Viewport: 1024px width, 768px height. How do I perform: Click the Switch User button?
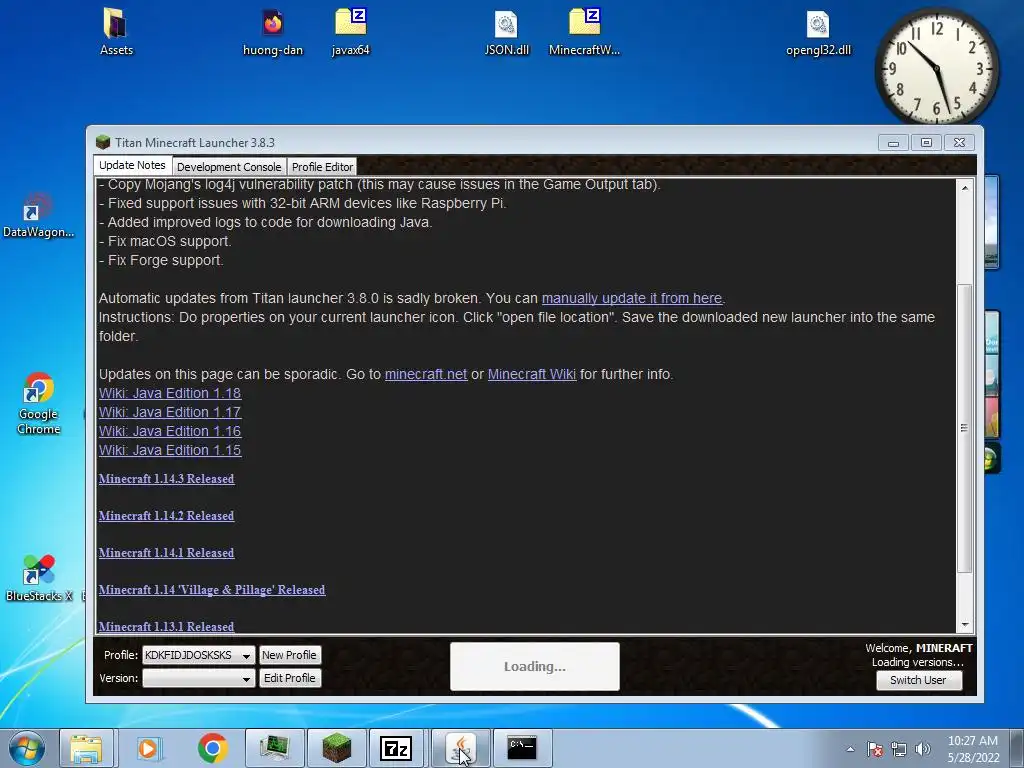[x=918, y=680]
